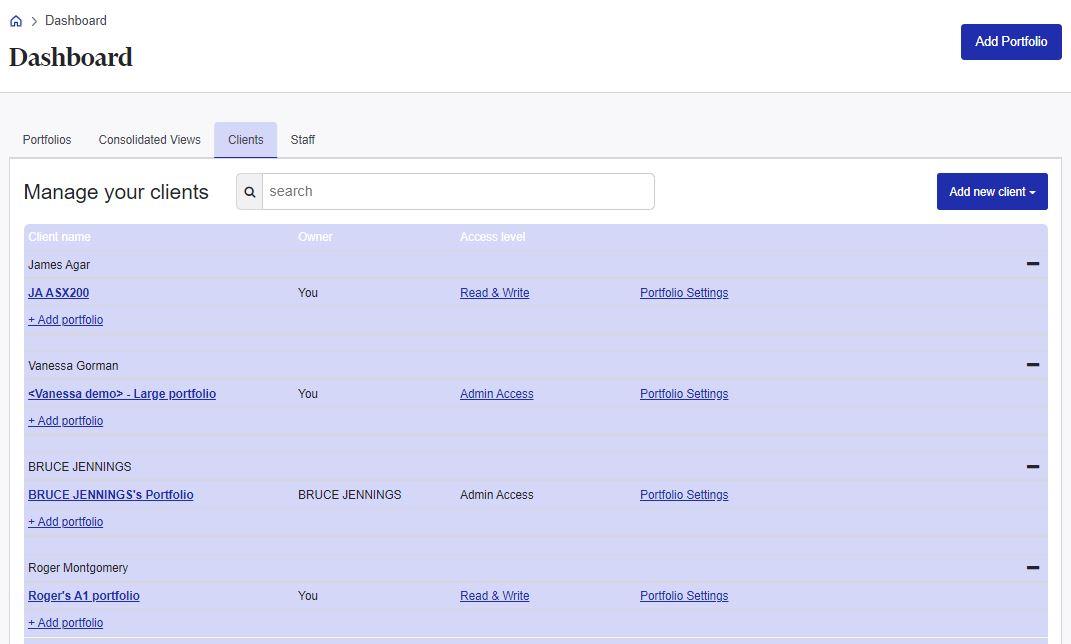Select the Clients tab
This screenshot has height=644, width=1071.
(245, 139)
